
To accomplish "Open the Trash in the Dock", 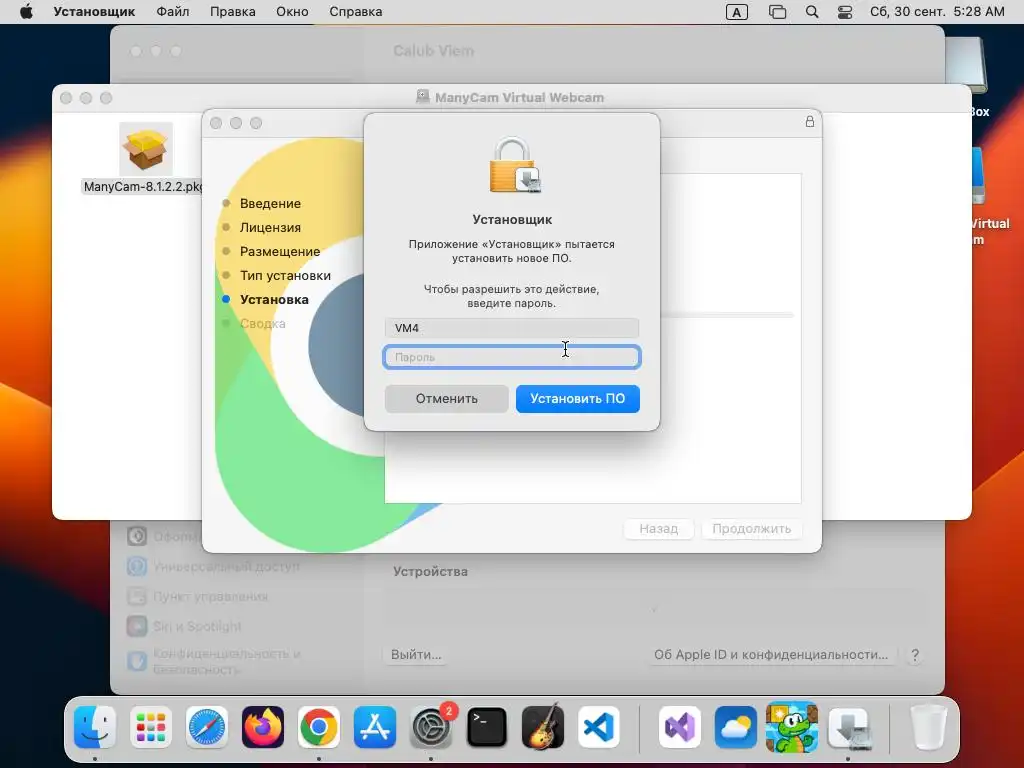I will pyautogui.click(x=928, y=727).
